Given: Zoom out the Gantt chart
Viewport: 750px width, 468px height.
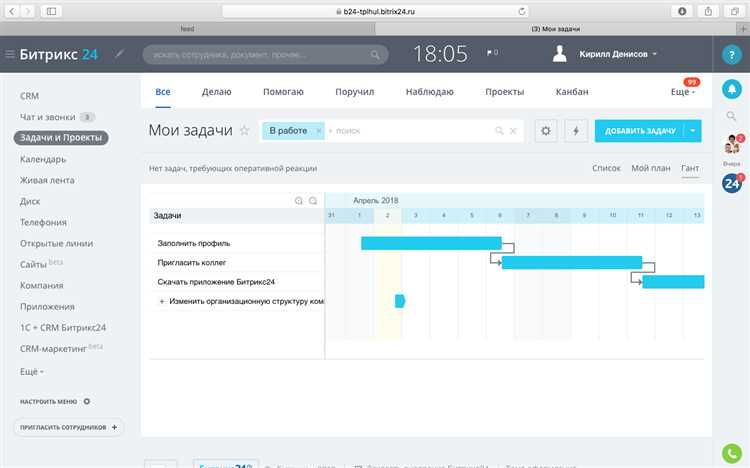Looking at the screenshot, I should click(313, 201).
